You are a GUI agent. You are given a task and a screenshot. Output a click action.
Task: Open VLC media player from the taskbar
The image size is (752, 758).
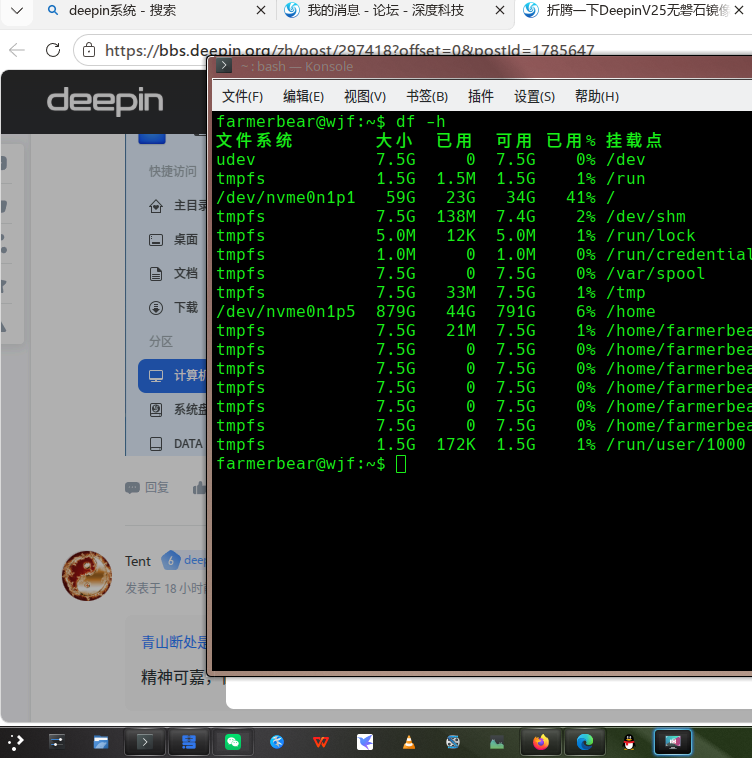click(409, 742)
